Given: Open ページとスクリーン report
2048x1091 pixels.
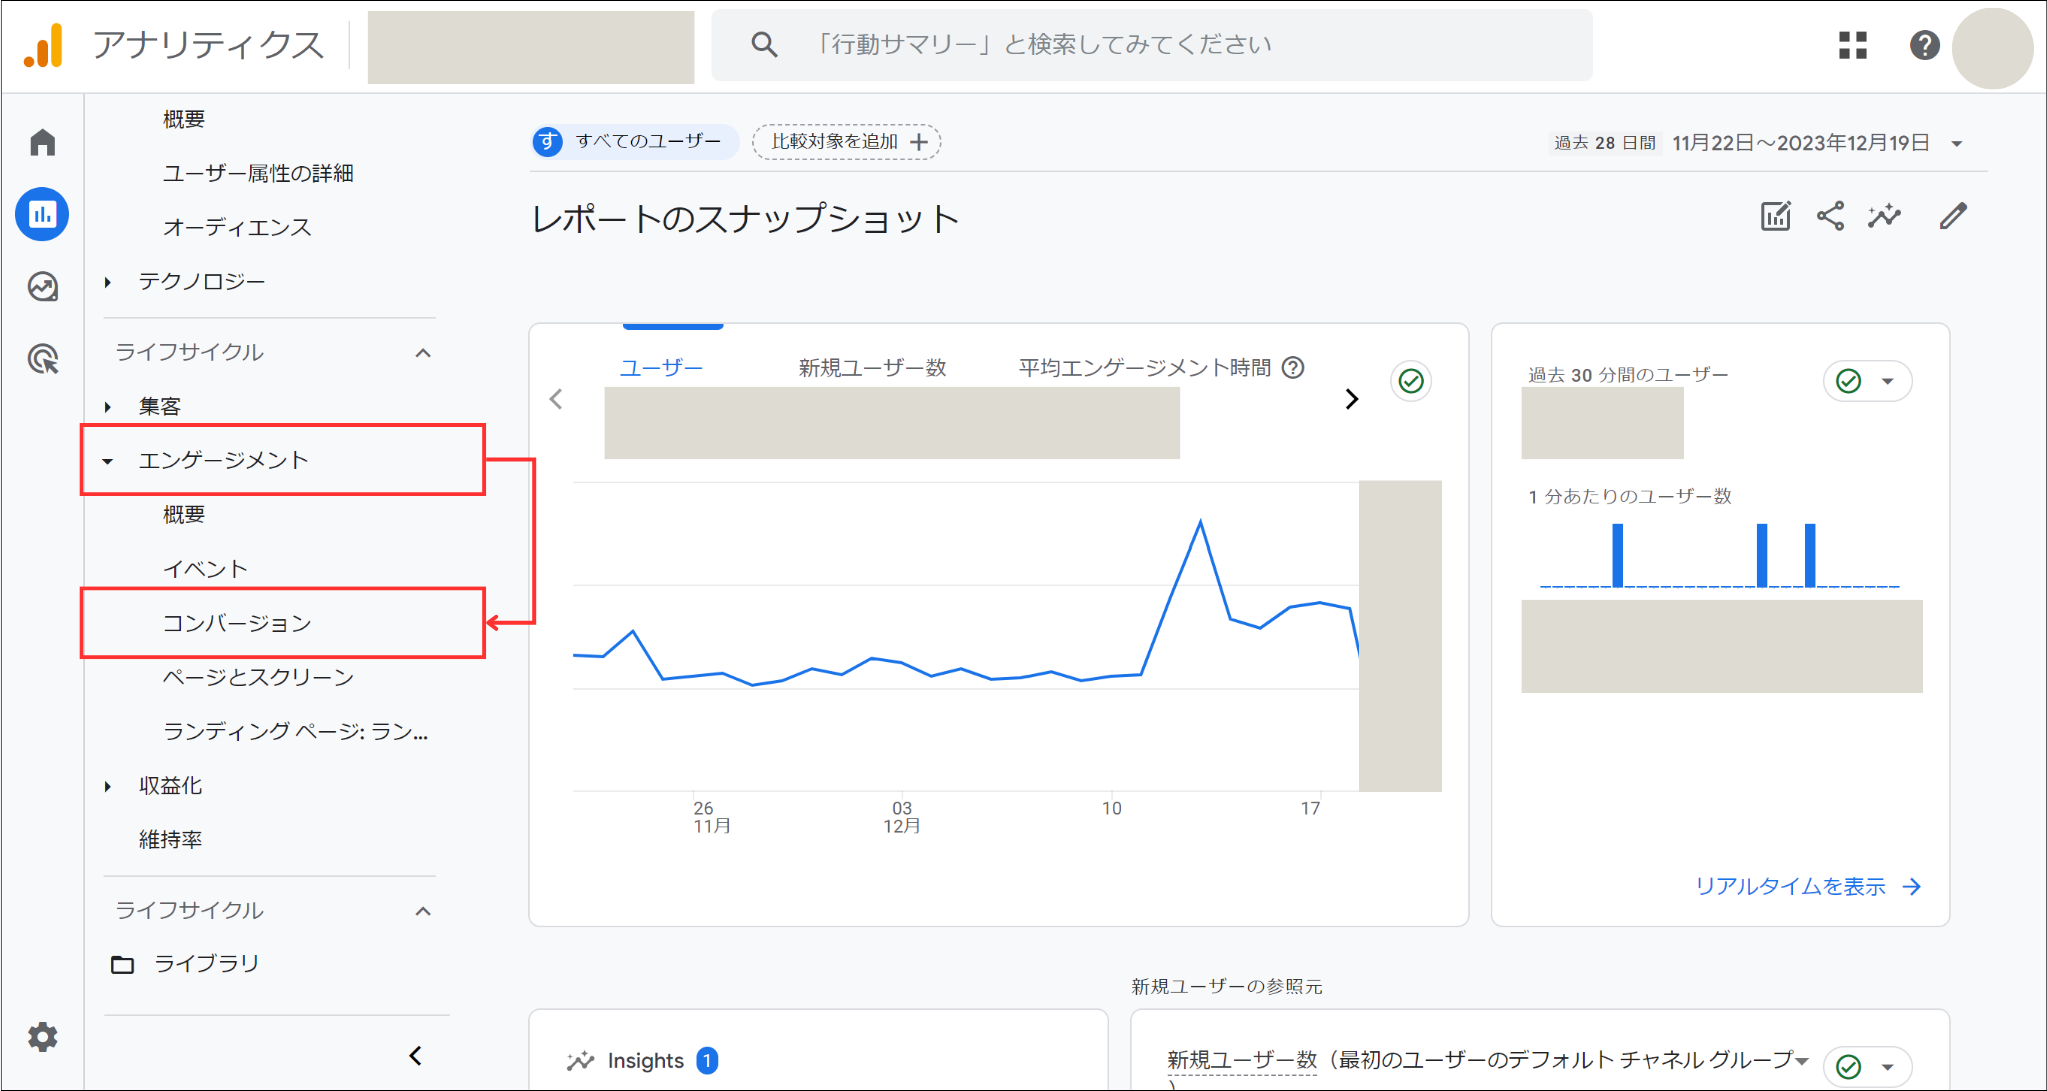Looking at the screenshot, I should 259,677.
